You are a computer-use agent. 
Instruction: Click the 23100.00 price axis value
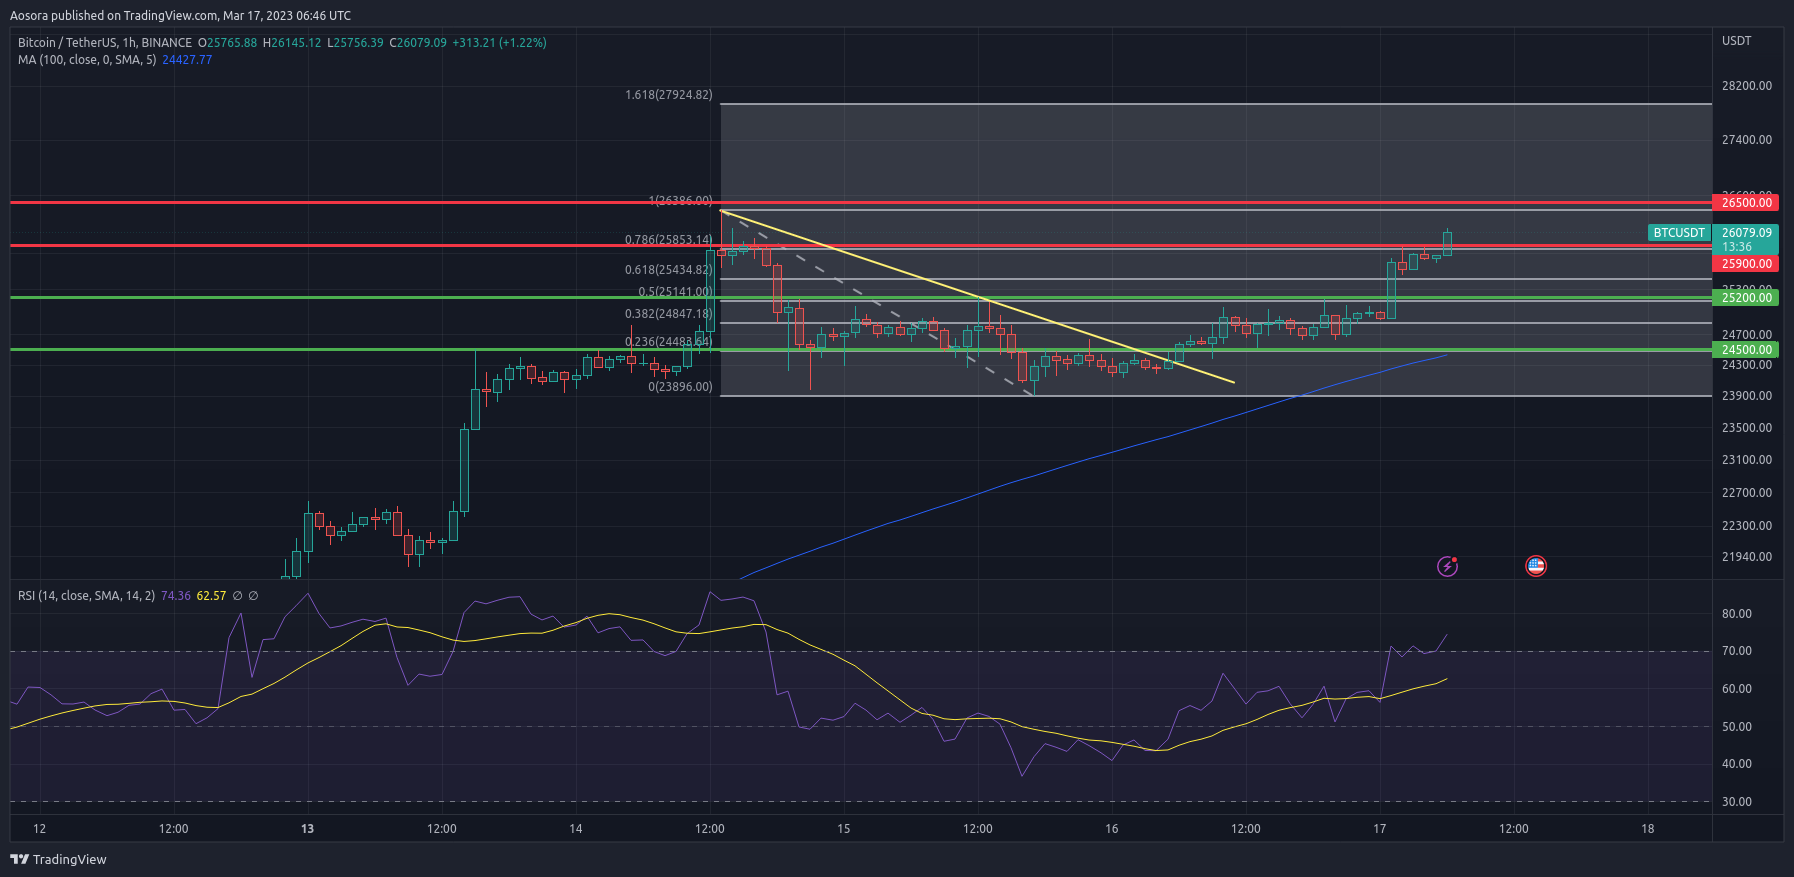coord(1746,460)
